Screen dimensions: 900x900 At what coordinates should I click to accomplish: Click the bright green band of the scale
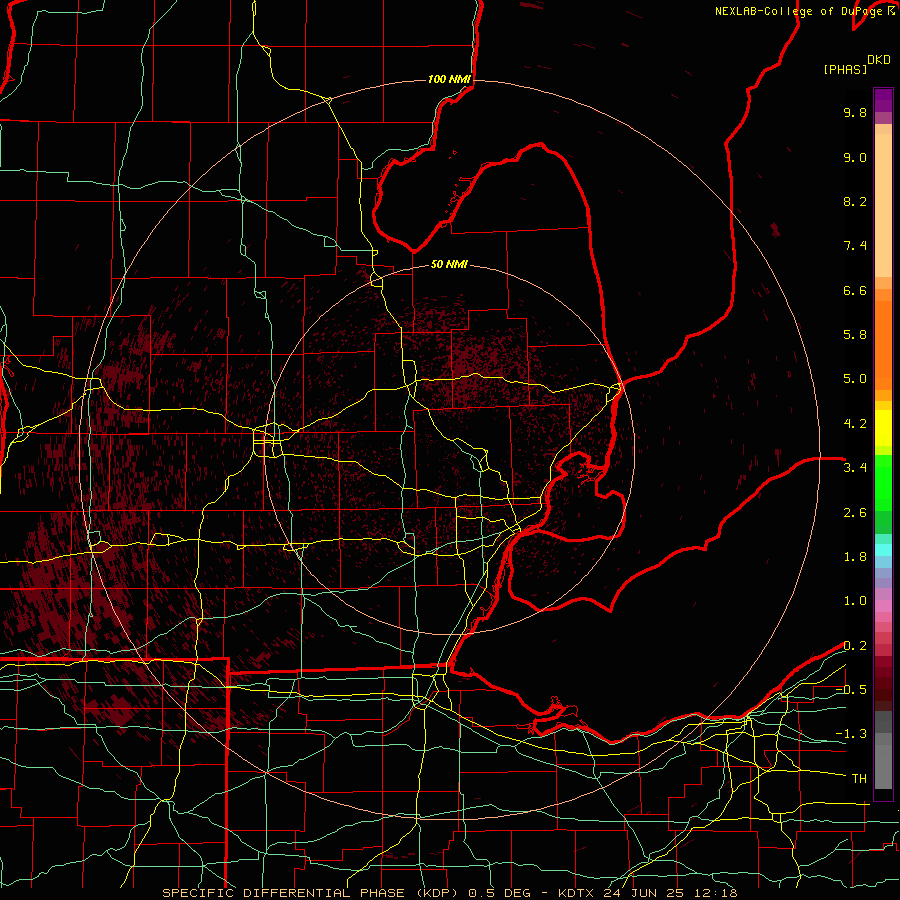883,482
